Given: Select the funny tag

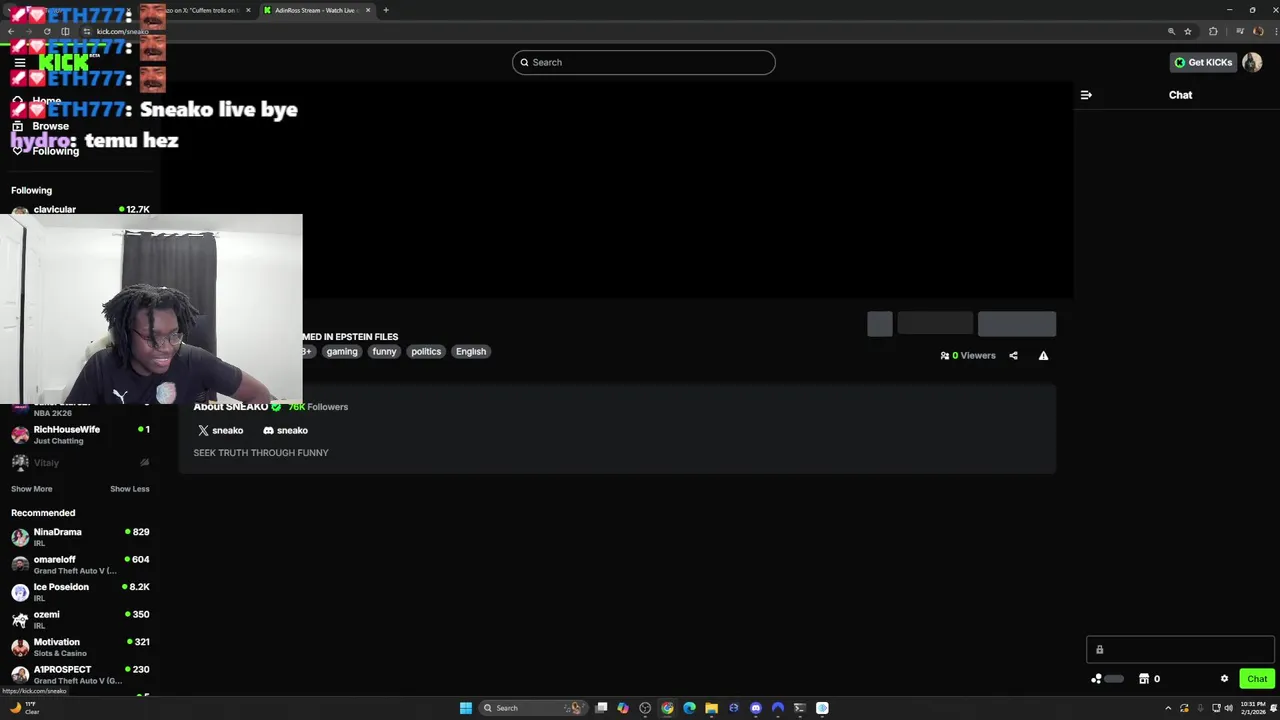Looking at the screenshot, I should pos(384,351).
